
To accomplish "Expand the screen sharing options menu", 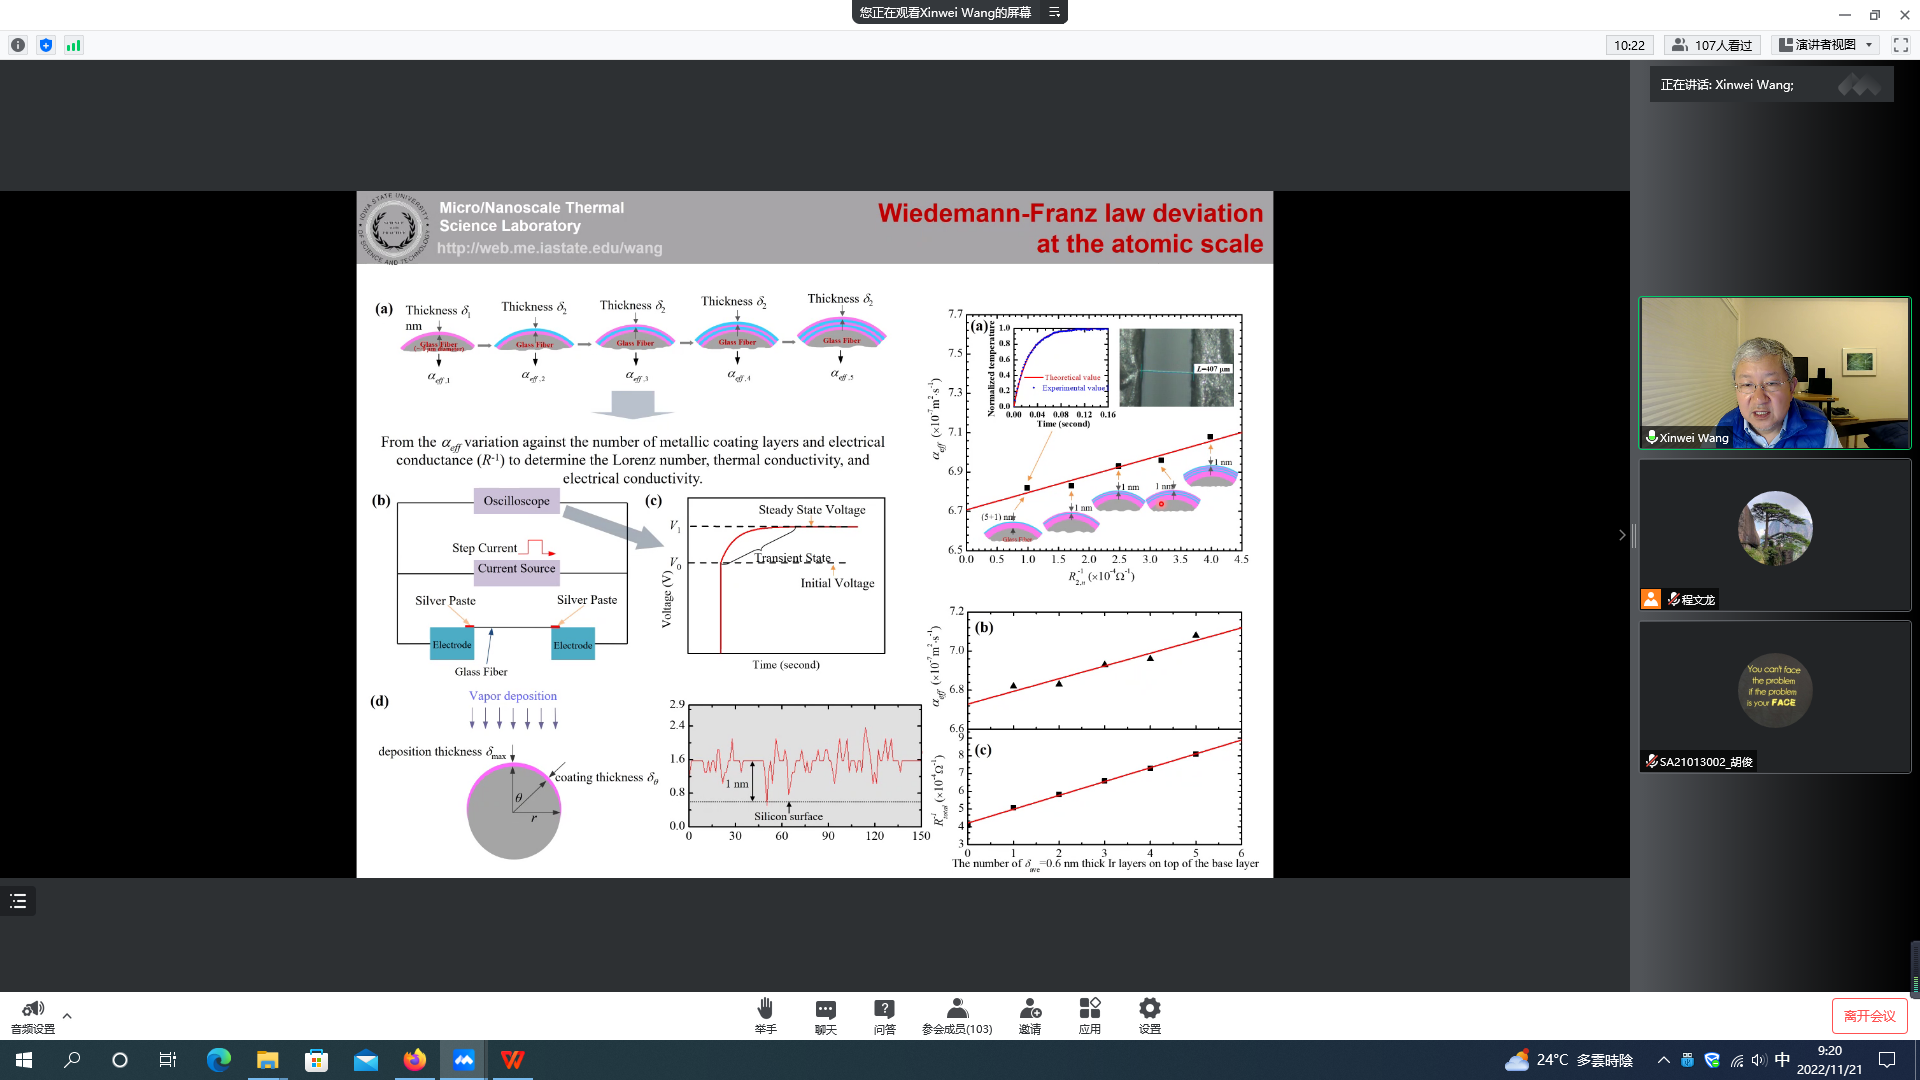I will (x=1054, y=12).
